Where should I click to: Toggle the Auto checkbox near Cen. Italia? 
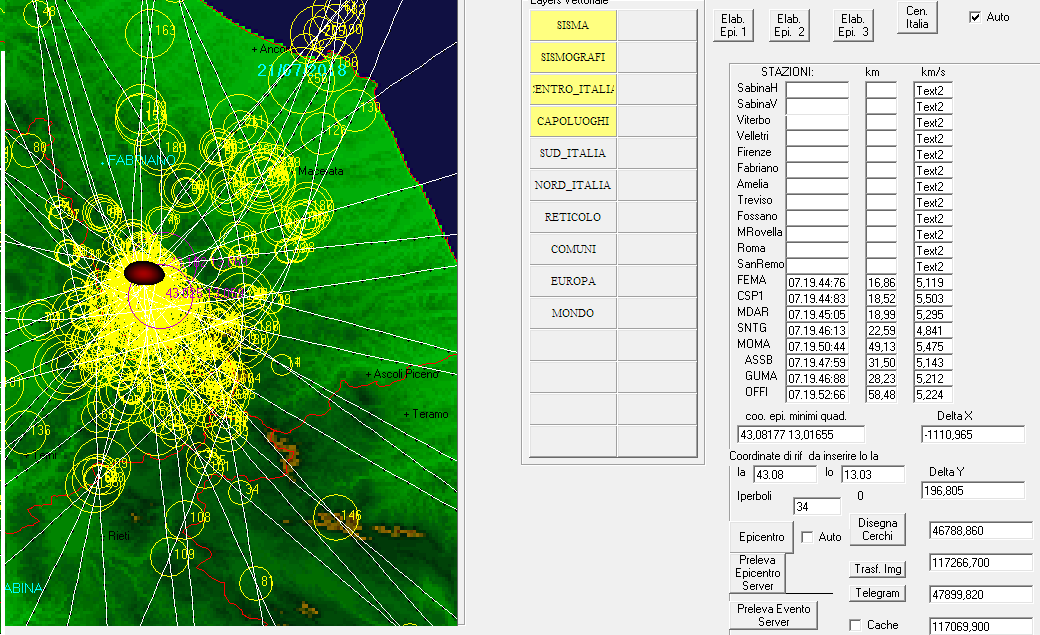pos(975,17)
